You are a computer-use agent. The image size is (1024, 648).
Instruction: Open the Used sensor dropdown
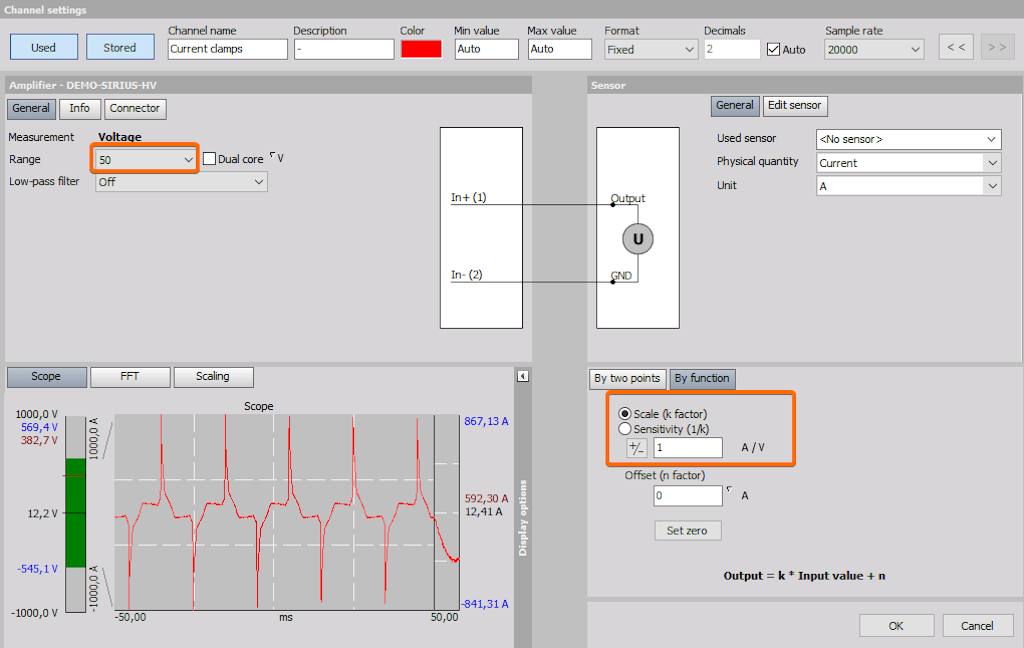click(908, 139)
